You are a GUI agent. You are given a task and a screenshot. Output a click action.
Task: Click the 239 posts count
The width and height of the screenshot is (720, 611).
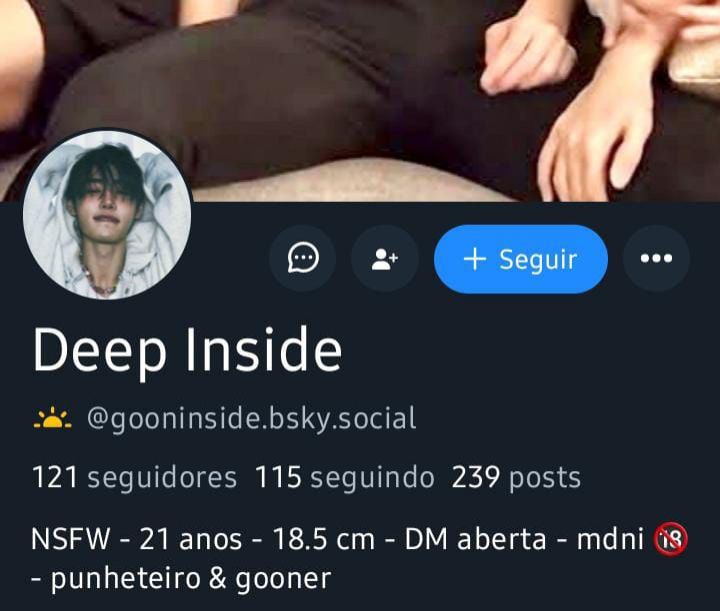[516, 478]
